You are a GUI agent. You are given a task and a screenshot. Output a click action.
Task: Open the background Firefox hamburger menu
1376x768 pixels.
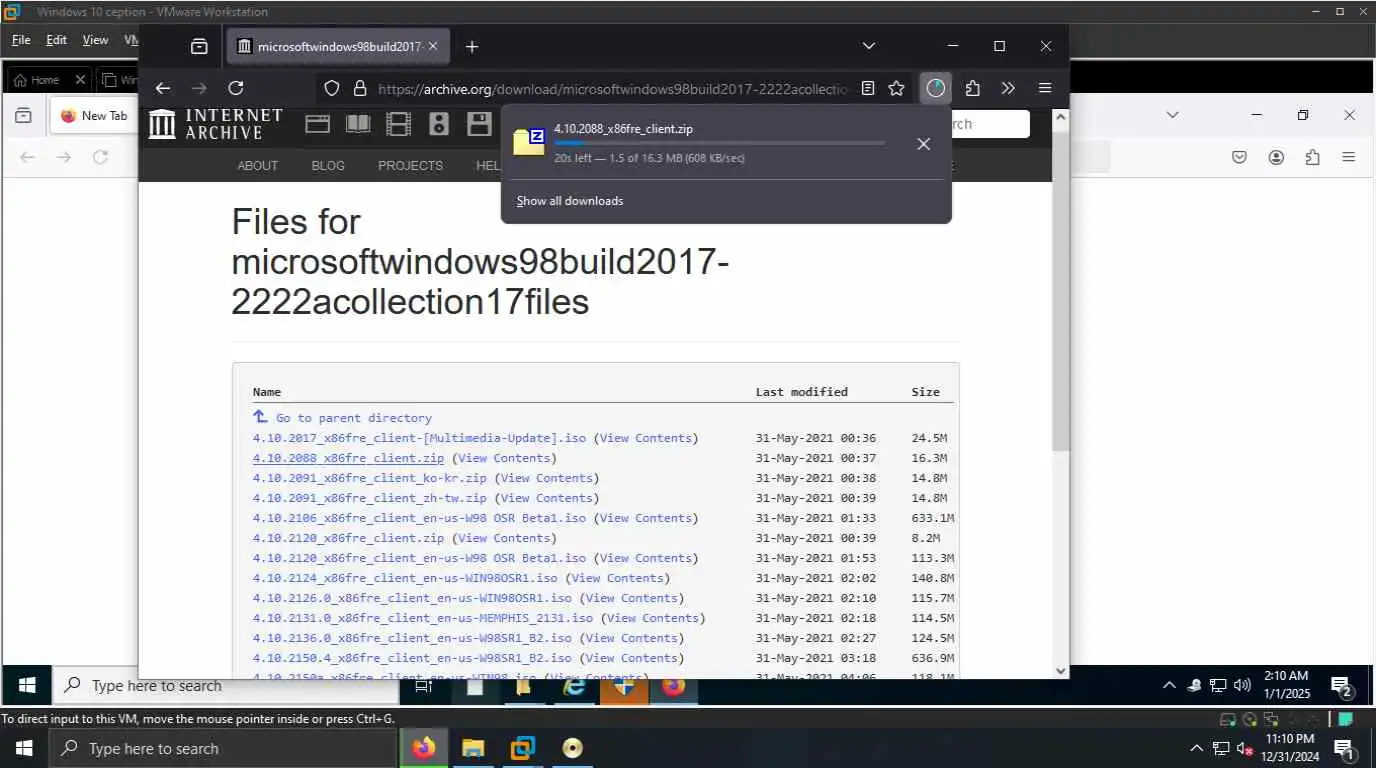(1349, 157)
